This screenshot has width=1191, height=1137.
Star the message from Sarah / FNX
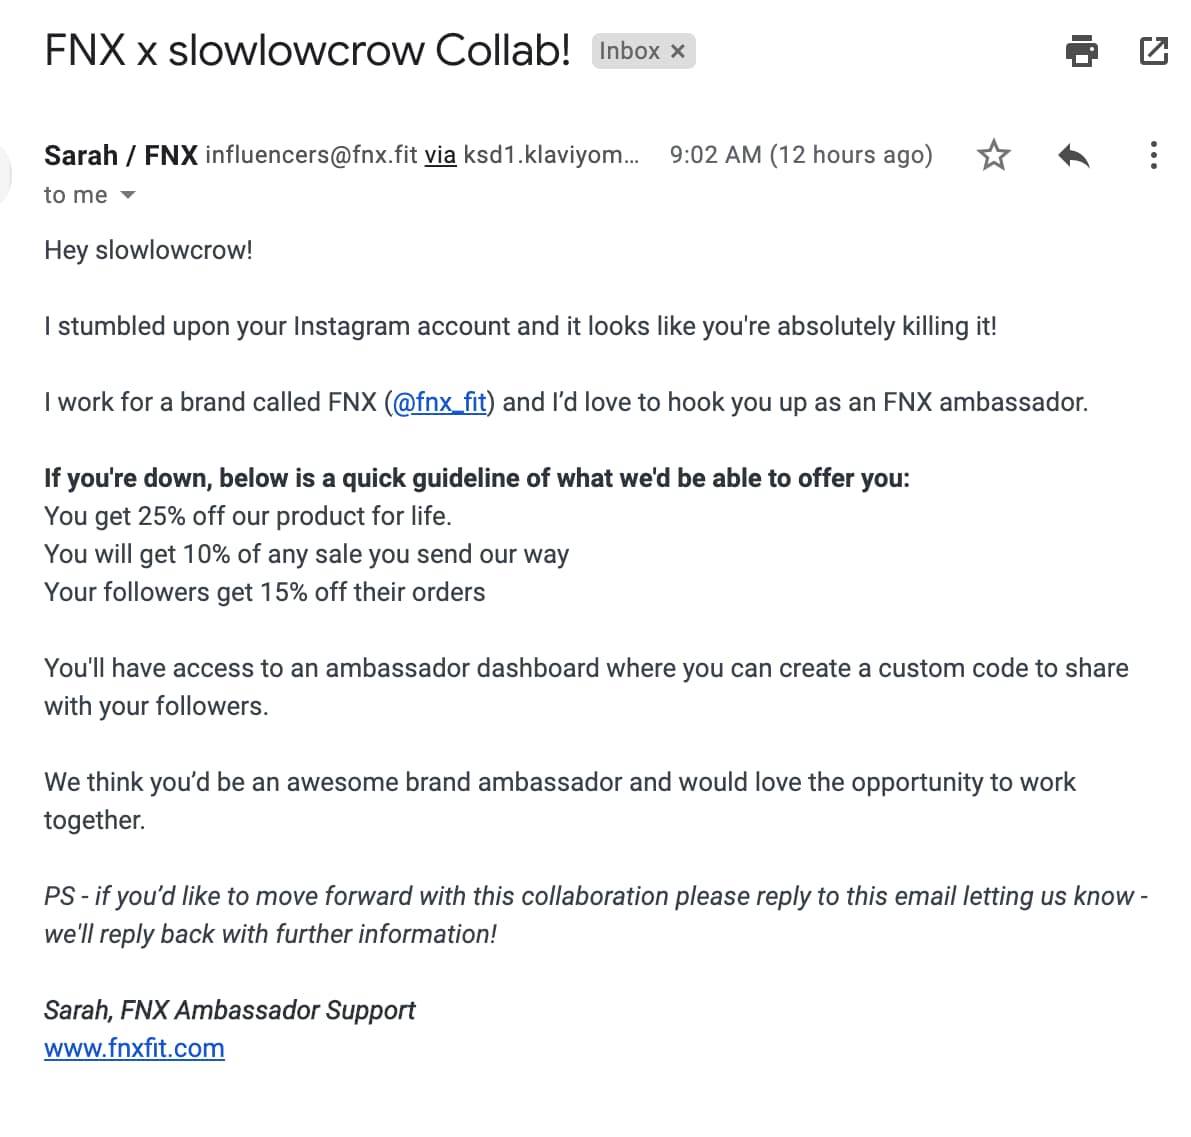coord(994,155)
